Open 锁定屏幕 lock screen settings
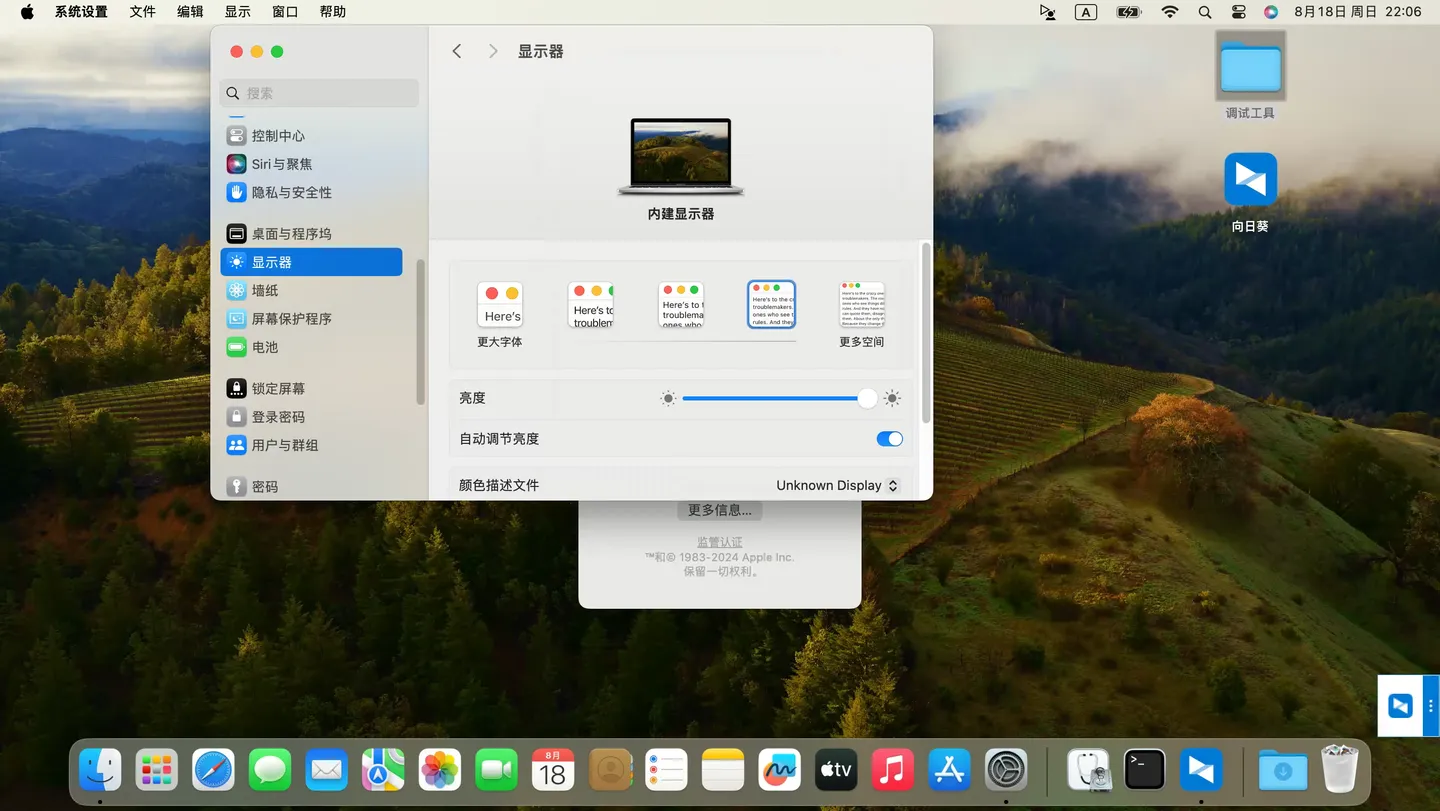Screen dimensions: 1440x811 pyautogui.click(x=277, y=389)
